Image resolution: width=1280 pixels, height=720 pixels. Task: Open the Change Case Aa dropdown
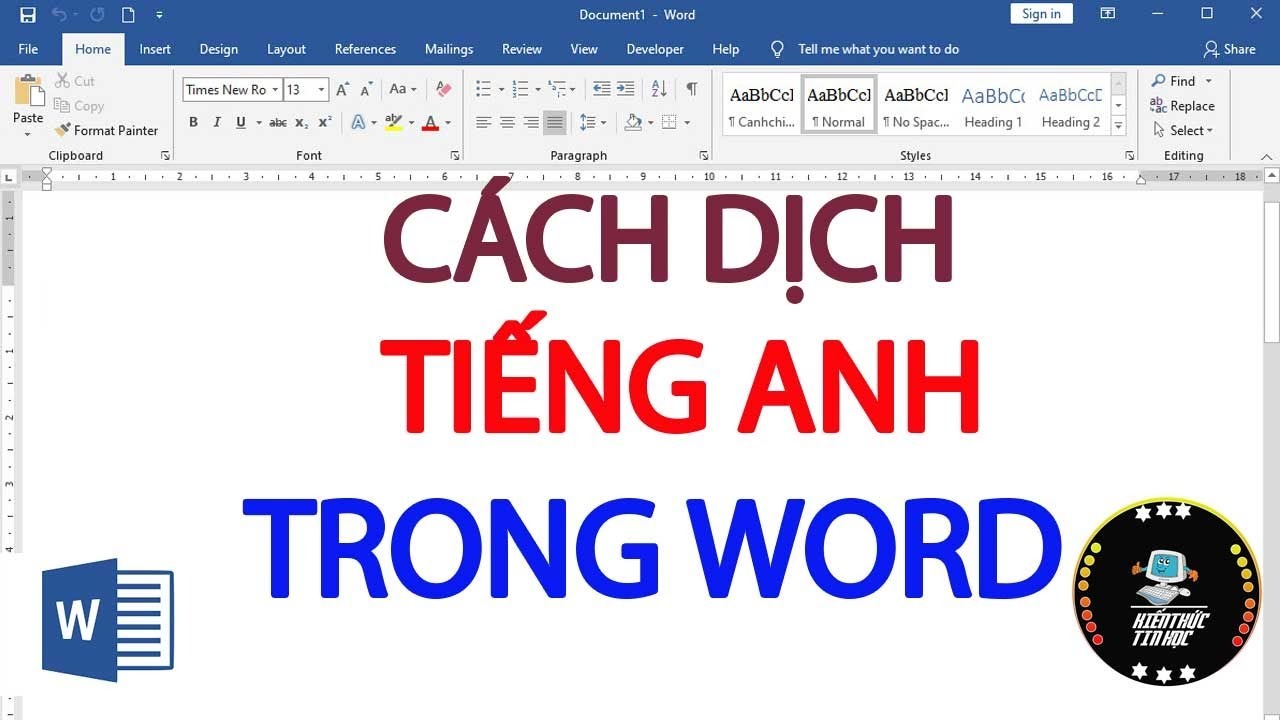(403, 89)
